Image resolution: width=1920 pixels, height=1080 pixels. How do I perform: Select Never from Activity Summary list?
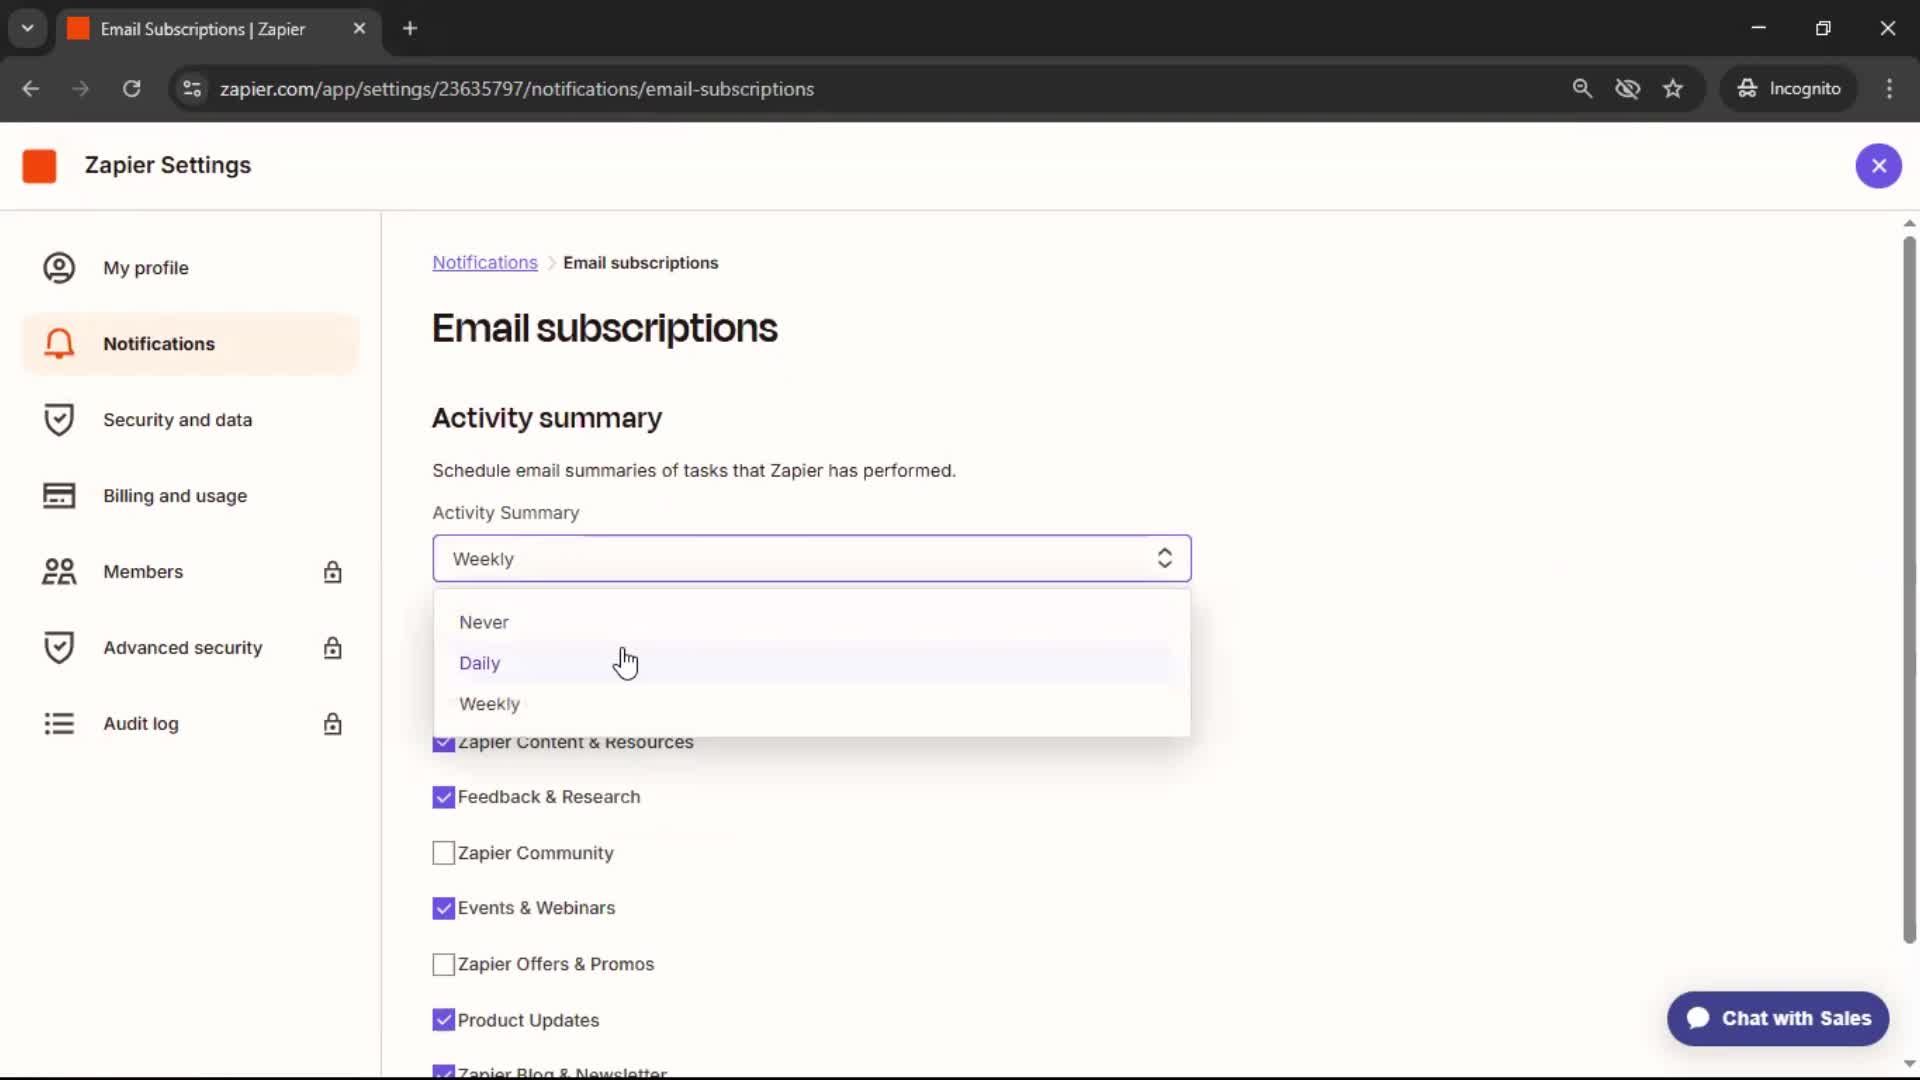tap(811, 622)
